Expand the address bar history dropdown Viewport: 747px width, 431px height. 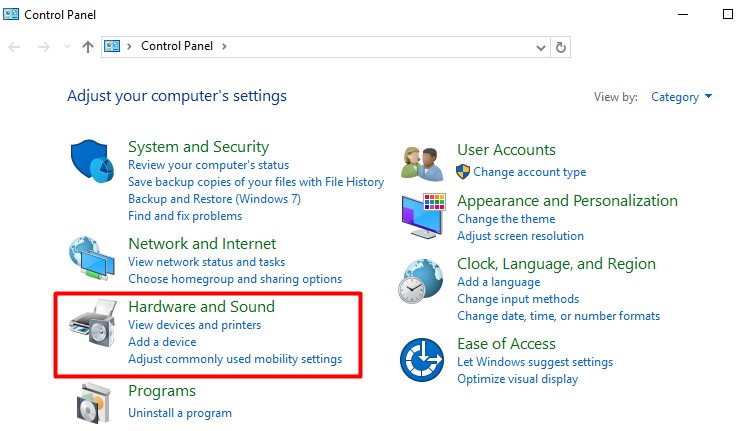[541, 47]
